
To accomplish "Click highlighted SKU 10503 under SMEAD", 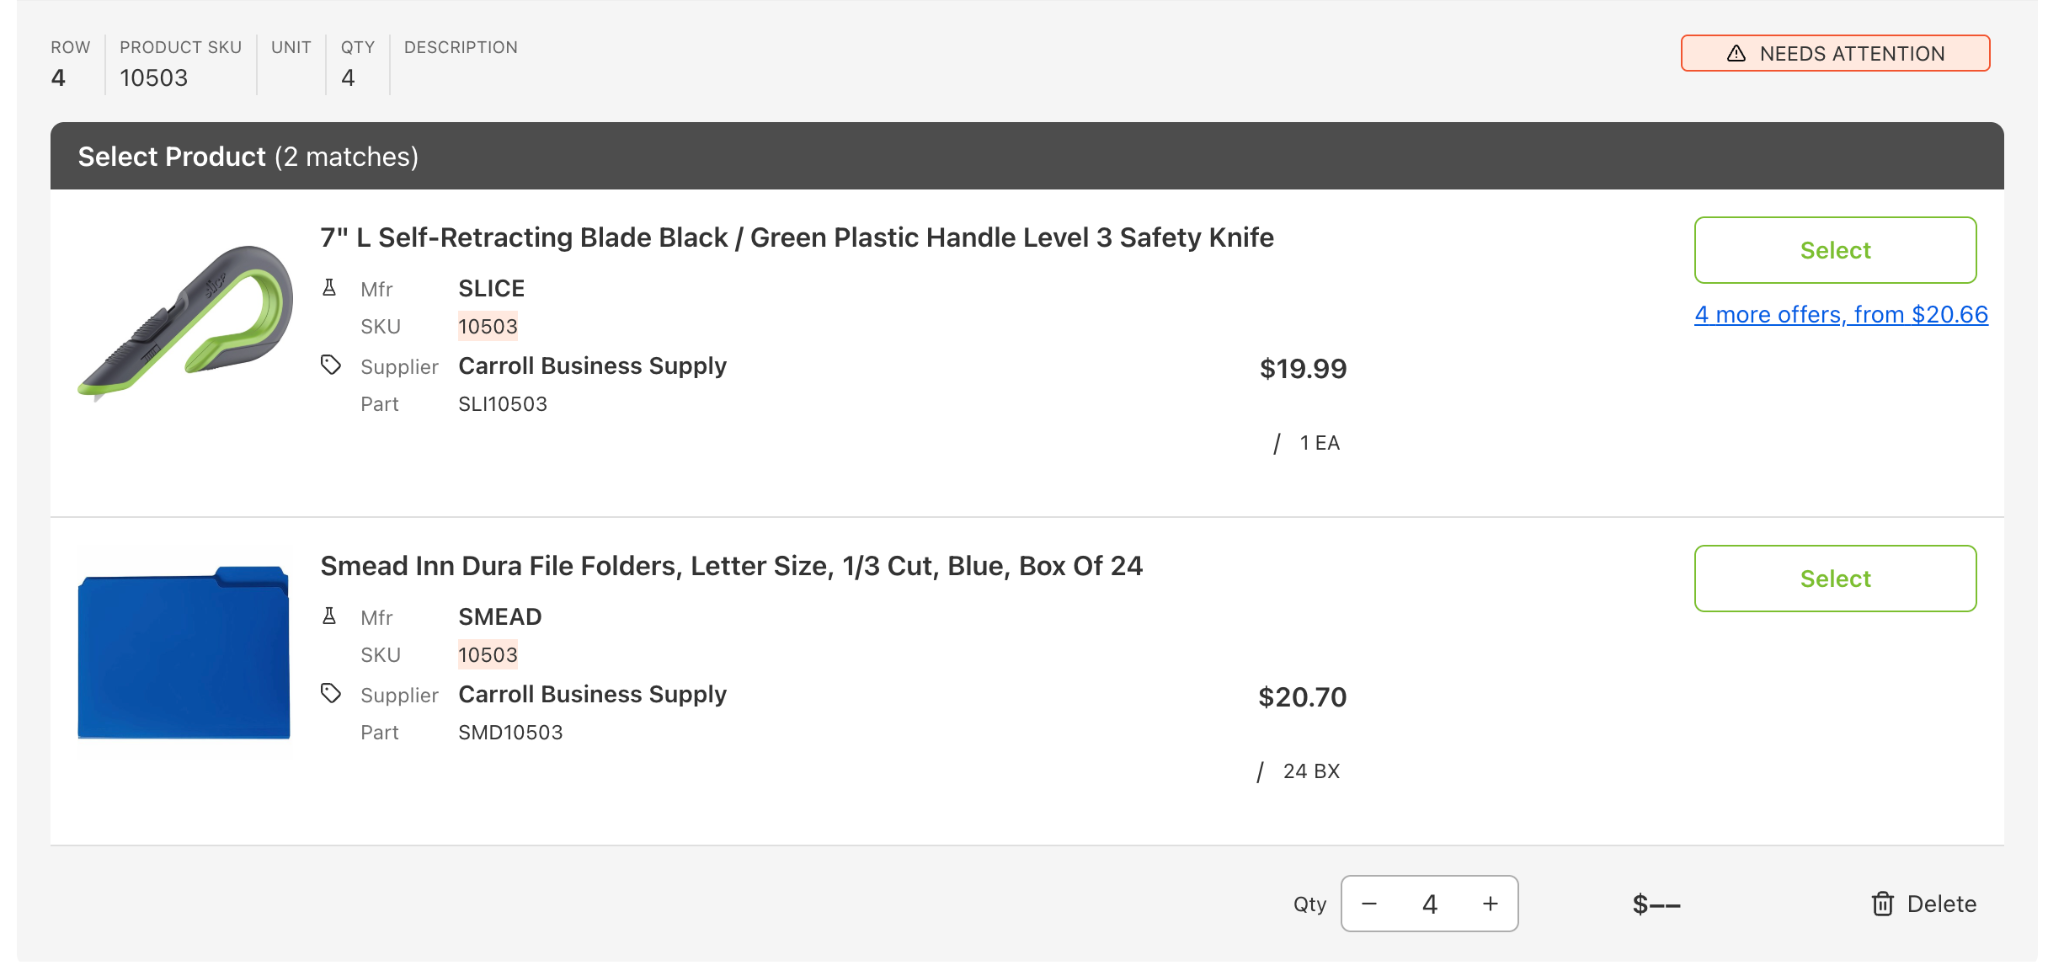I will (x=488, y=655).
